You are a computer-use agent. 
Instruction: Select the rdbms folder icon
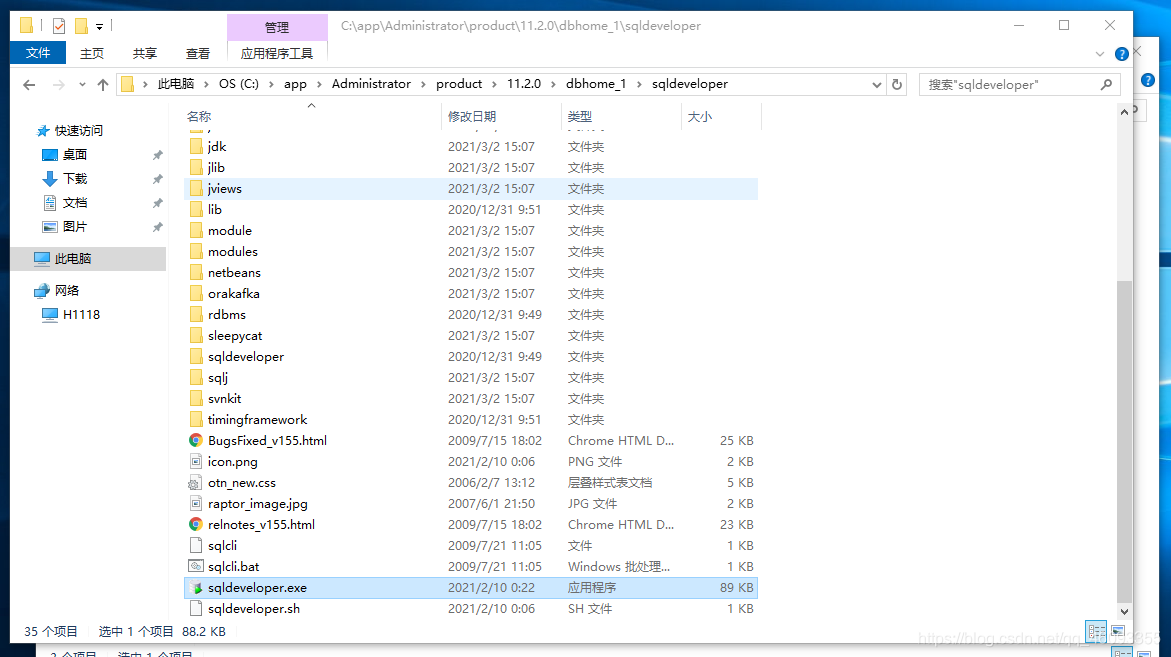coord(196,314)
